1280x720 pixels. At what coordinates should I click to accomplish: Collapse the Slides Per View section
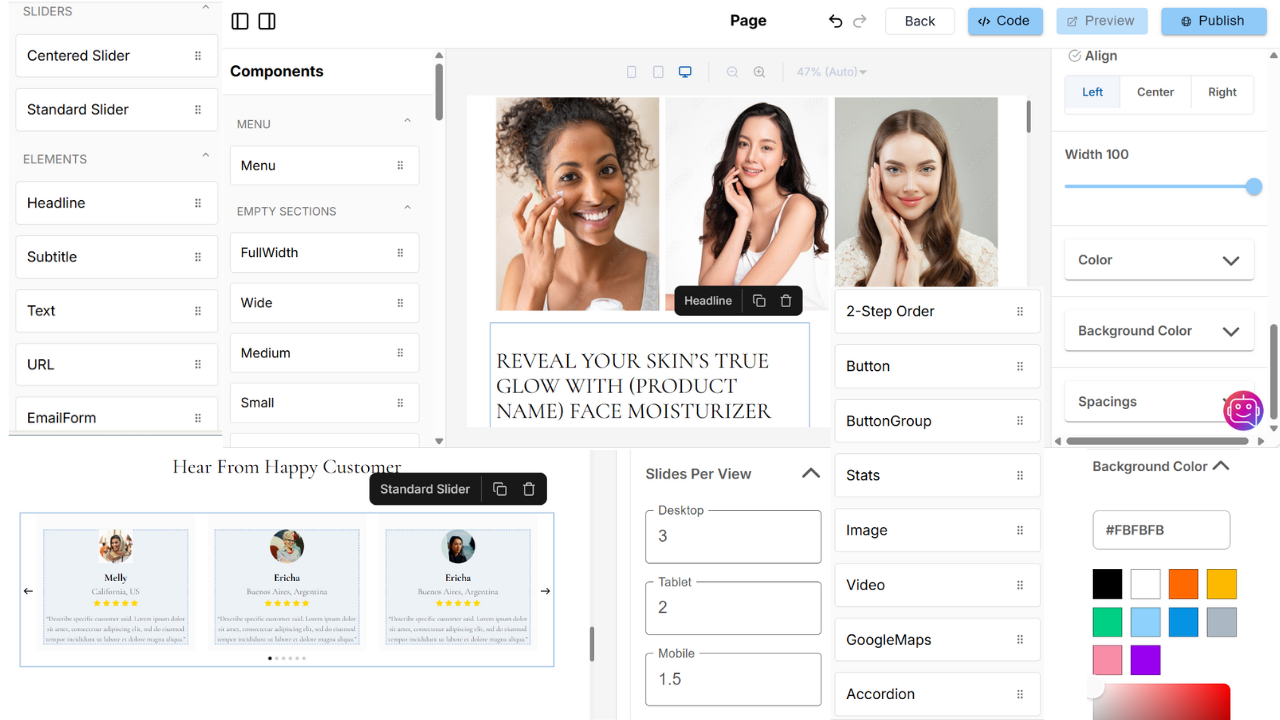tap(810, 473)
